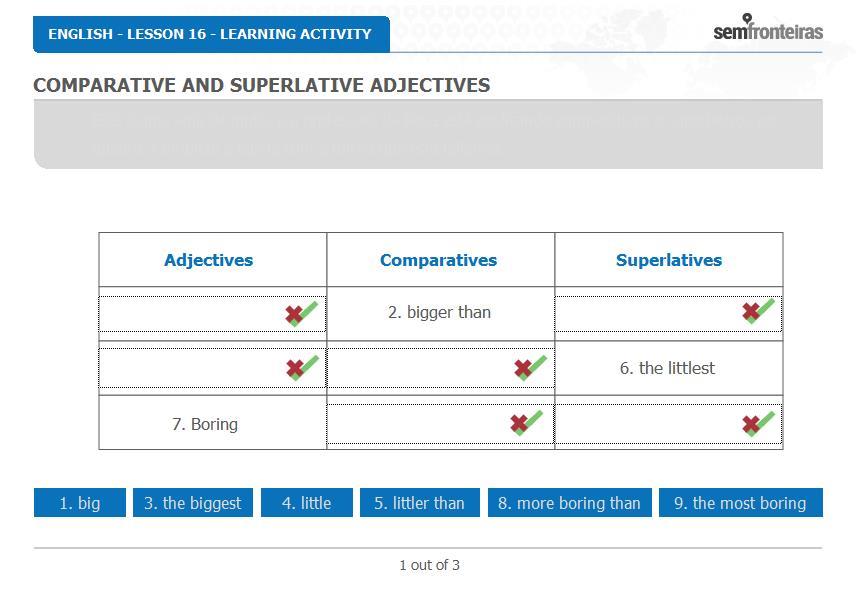
Task: Select '8. more boring than' tile
Action: tap(570, 502)
